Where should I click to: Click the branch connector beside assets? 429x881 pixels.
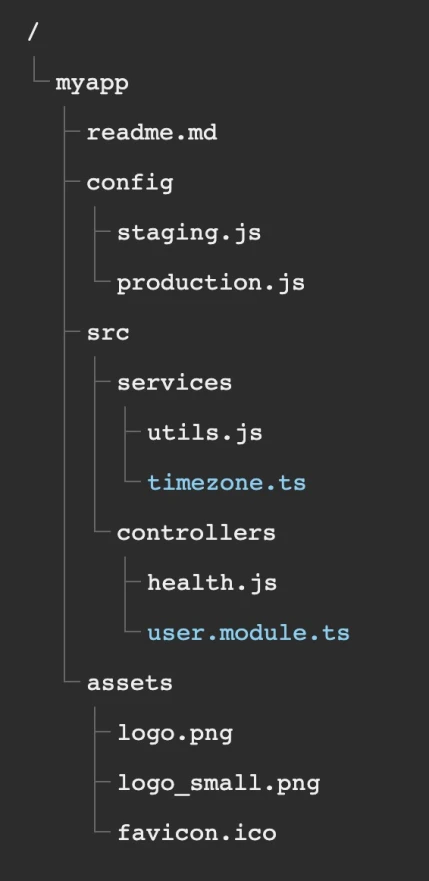72,683
